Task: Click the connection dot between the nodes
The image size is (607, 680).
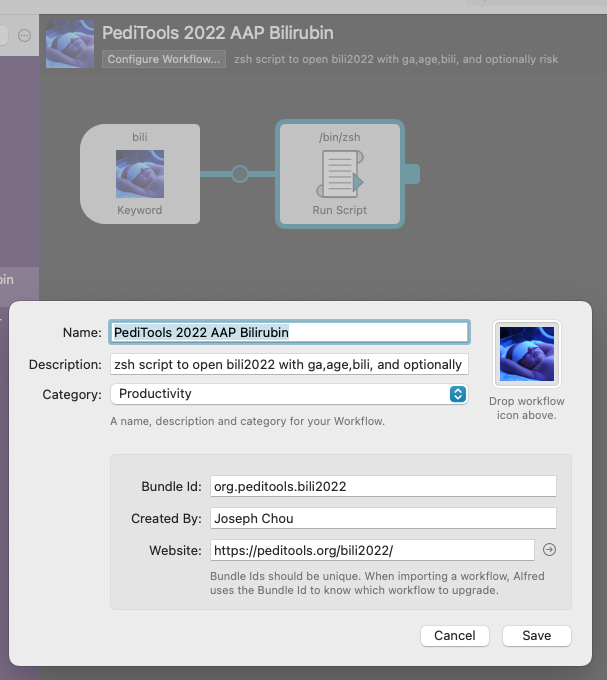Action: (240, 174)
